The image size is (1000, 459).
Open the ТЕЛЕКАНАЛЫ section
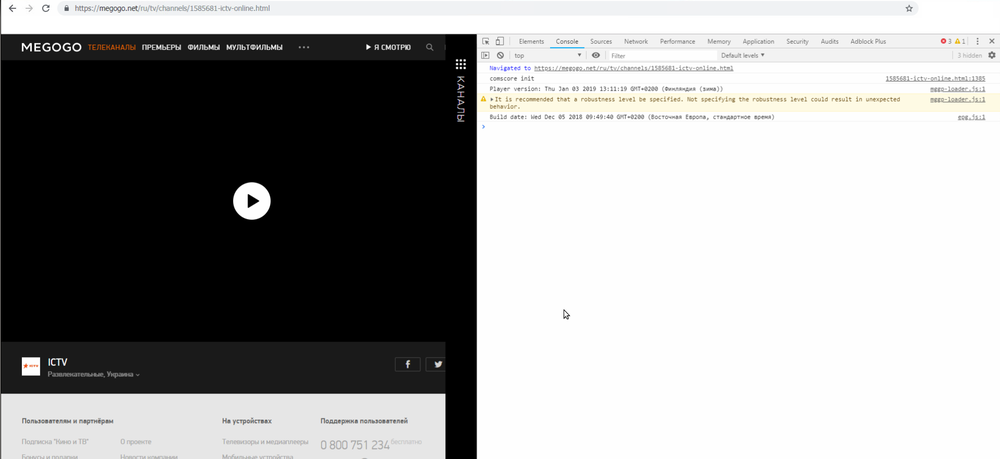(112, 47)
